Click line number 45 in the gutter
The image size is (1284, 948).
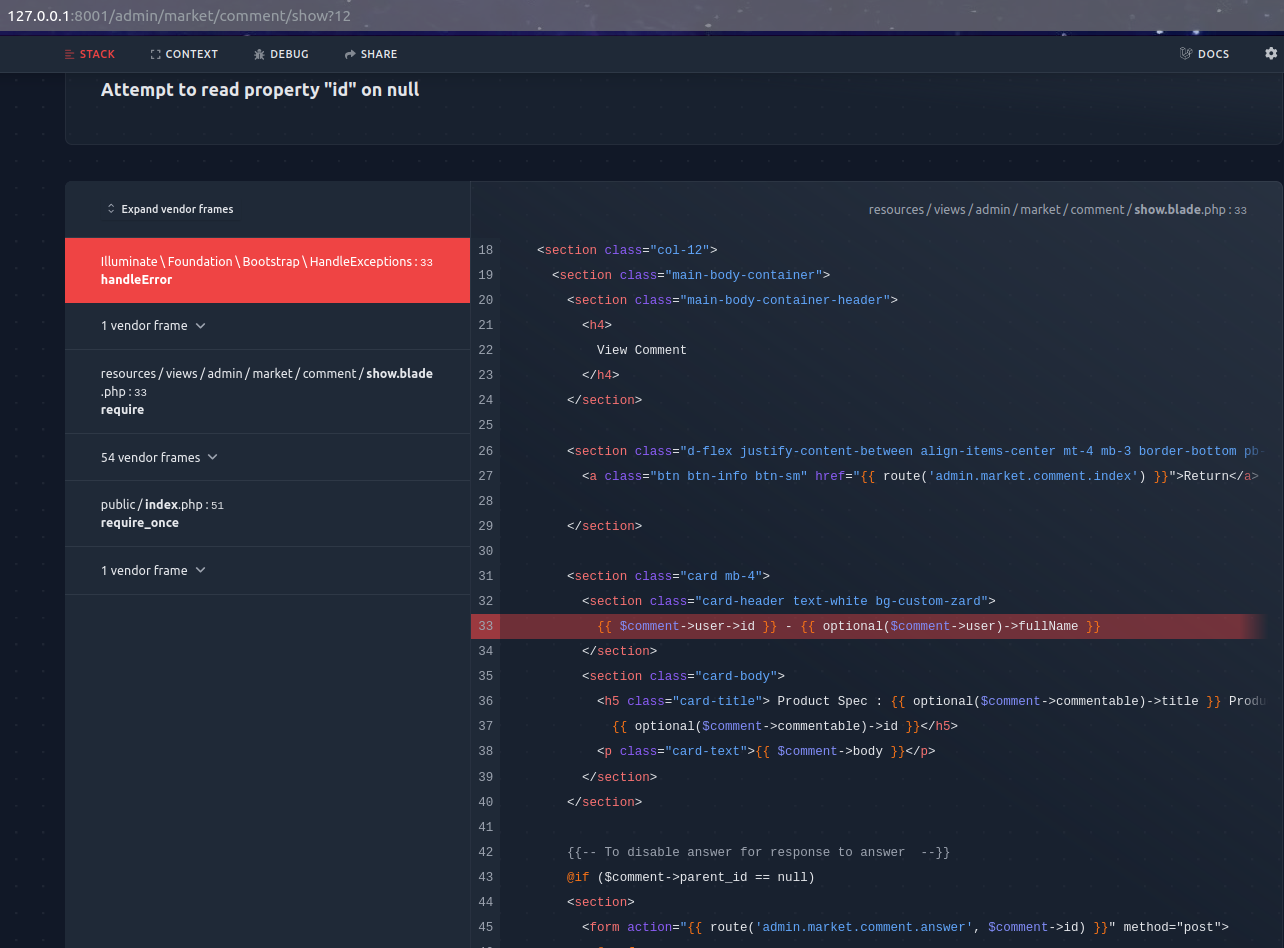click(485, 927)
